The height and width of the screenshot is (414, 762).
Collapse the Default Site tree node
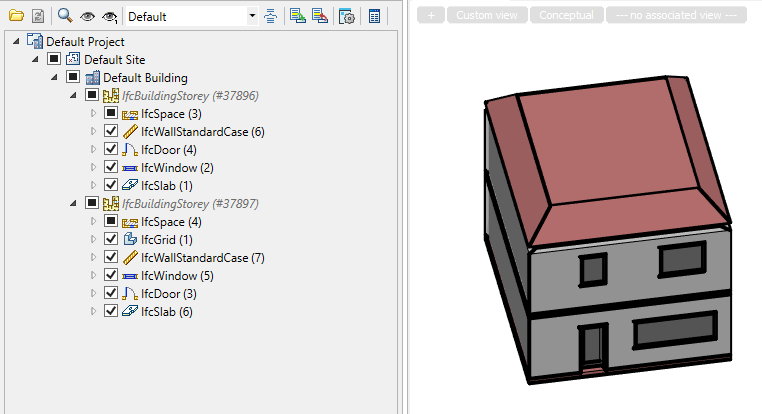pyautogui.click(x=37, y=60)
